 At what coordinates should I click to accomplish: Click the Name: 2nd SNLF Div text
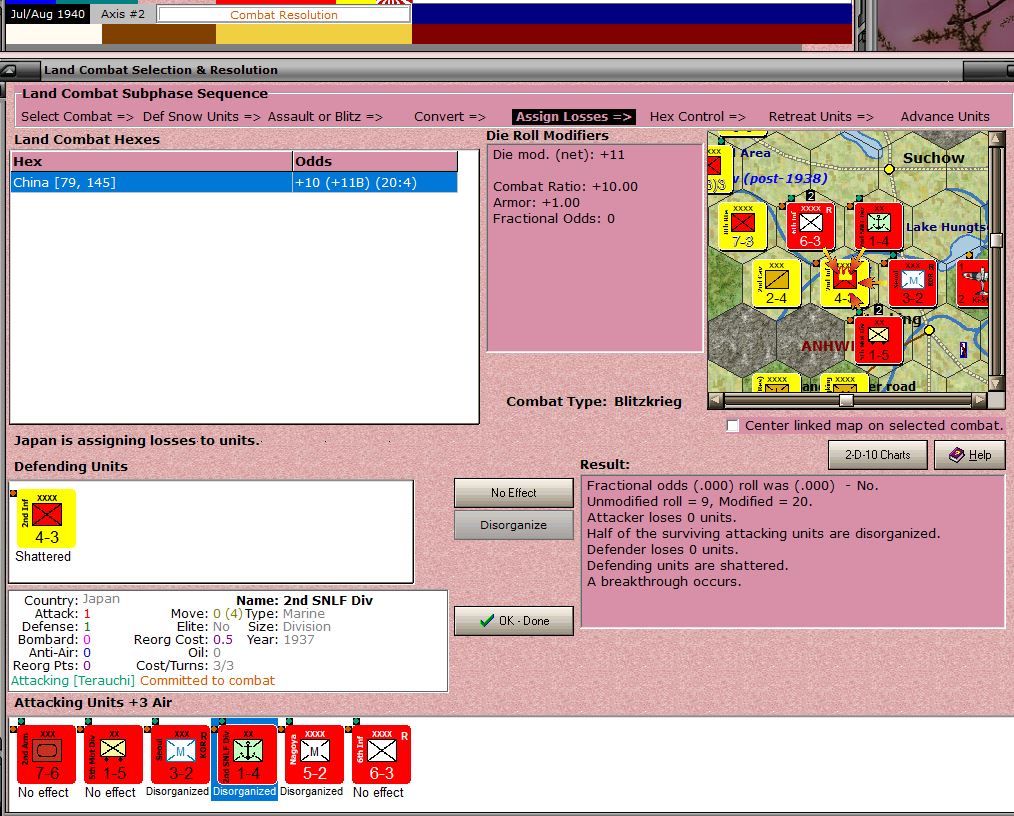tap(305, 601)
